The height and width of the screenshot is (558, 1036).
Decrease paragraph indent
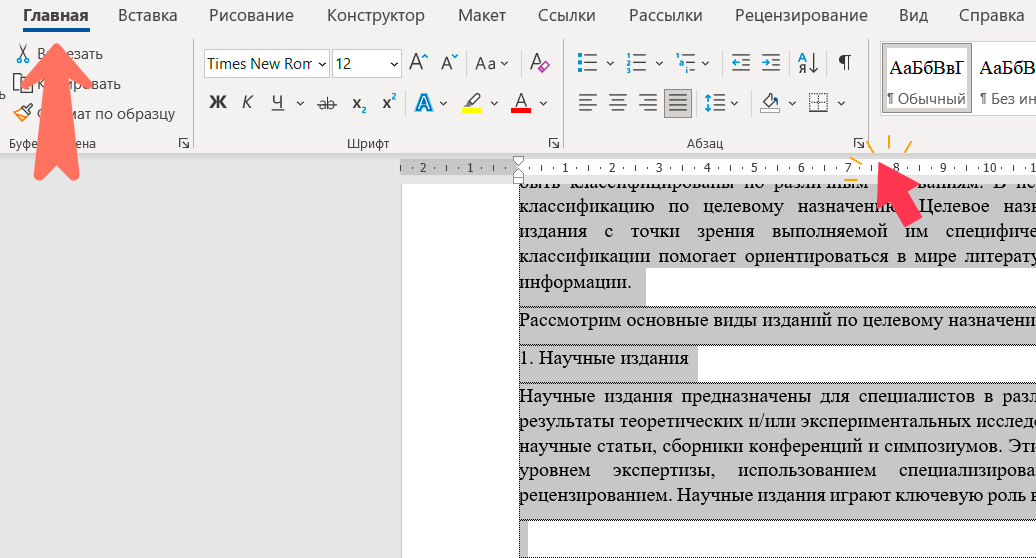[x=741, y=63]
